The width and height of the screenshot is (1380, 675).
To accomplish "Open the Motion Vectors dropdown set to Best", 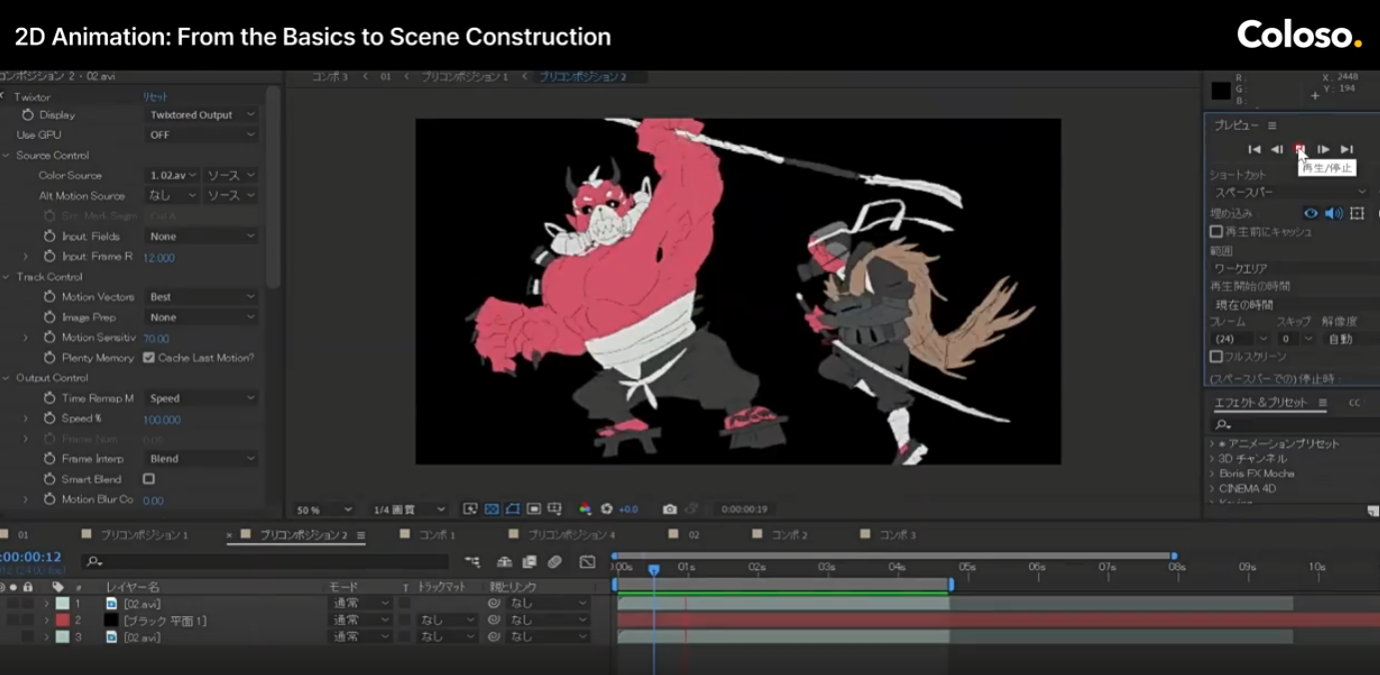I will [x=202, y=297].
